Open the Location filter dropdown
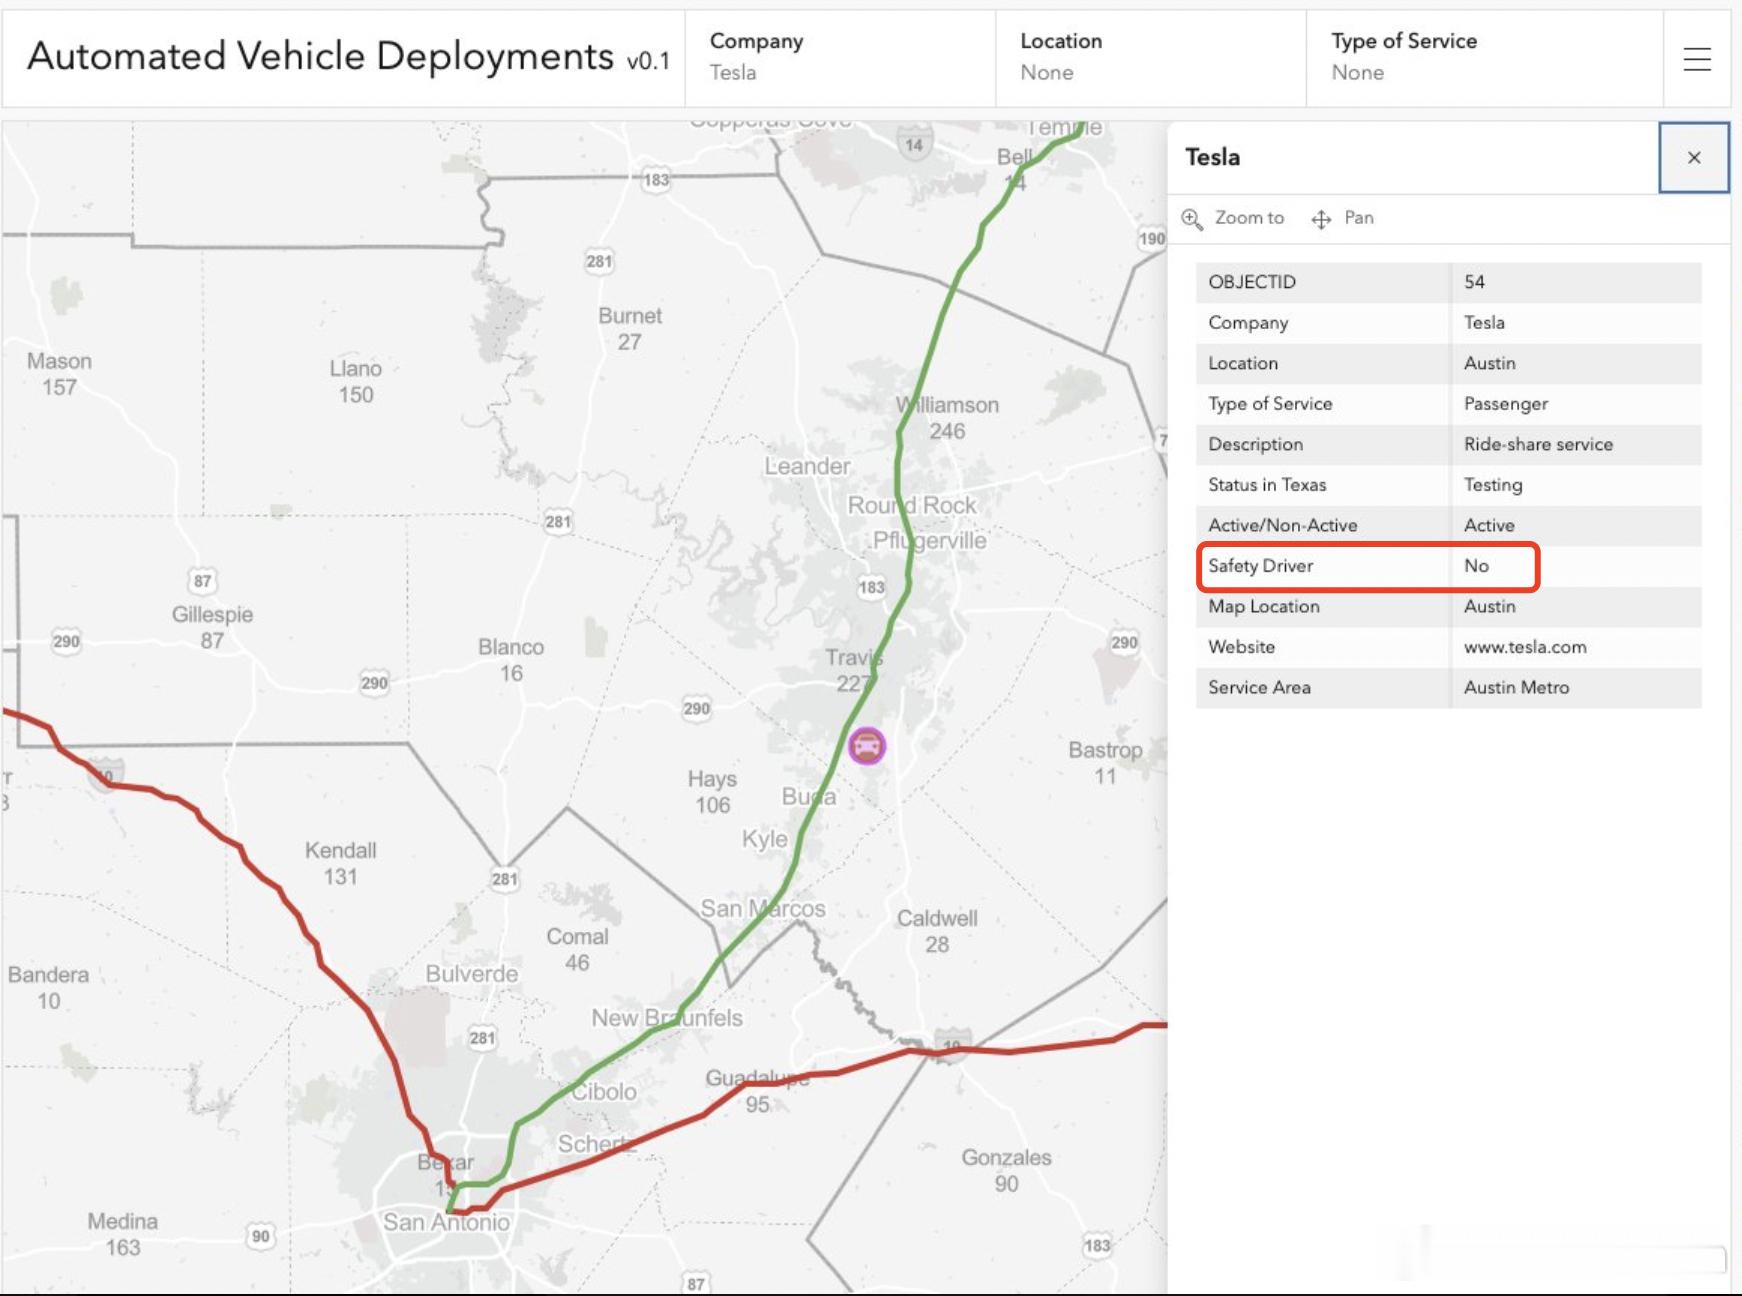This screenshot has width=1742, height=1296. coord(1151,58)
